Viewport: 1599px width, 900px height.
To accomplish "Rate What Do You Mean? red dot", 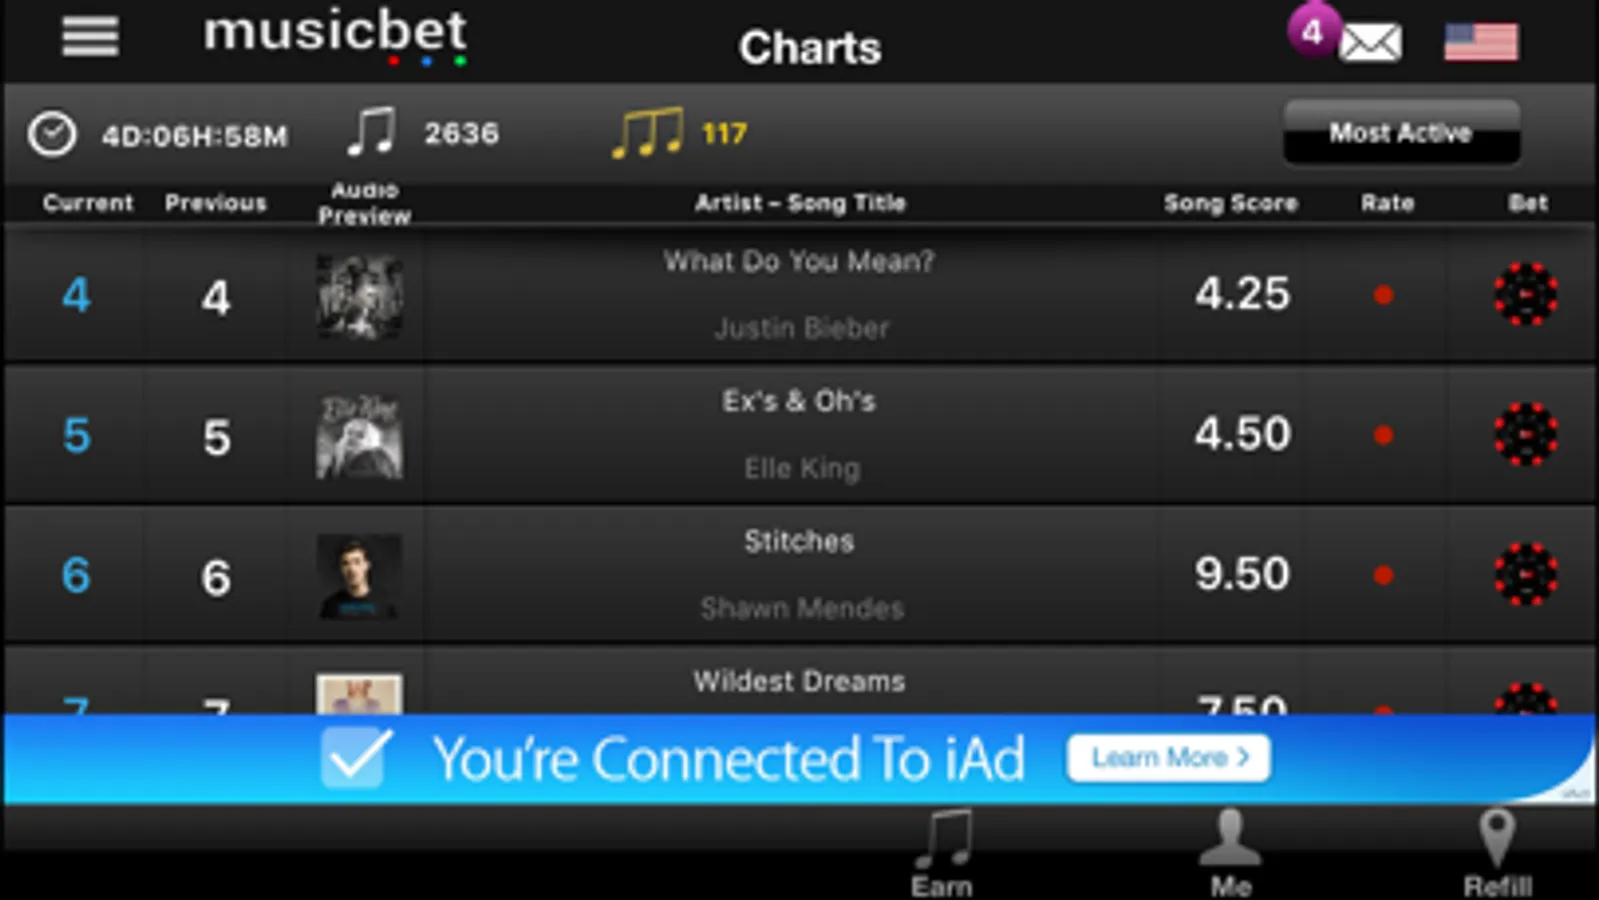I will (1383, 295).
